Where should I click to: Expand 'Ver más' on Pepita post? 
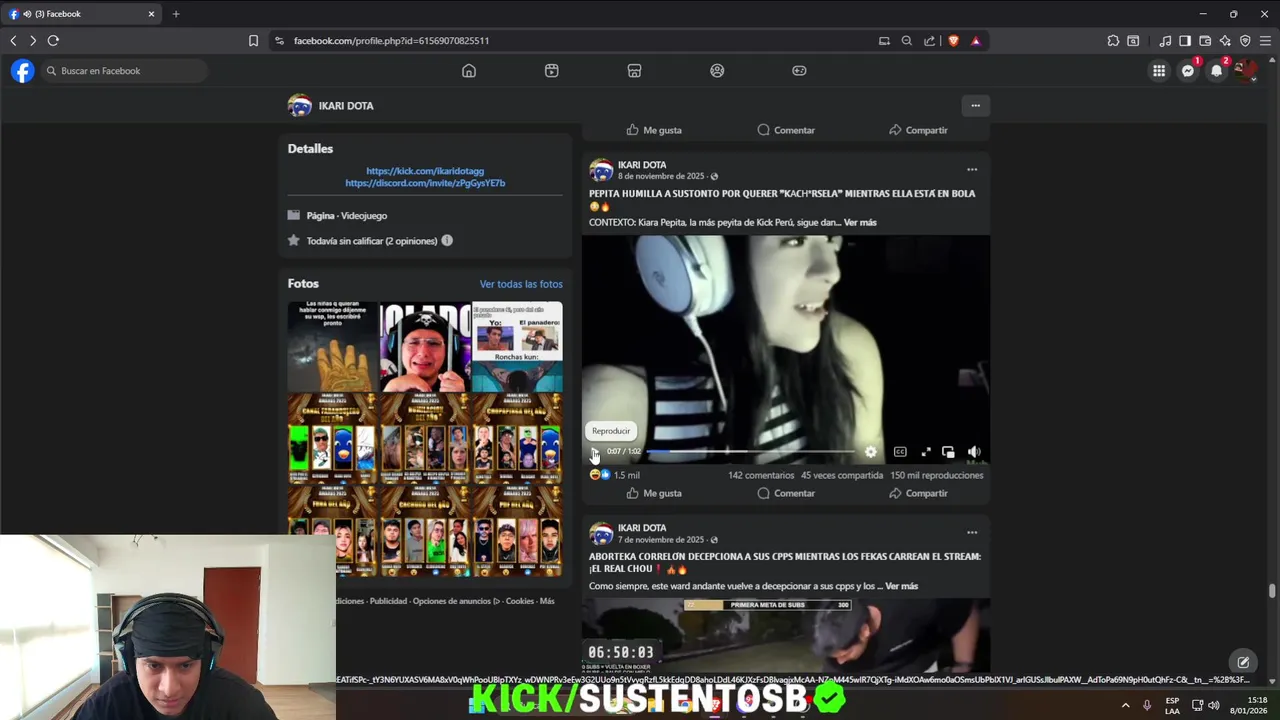(x=860, y=222)
